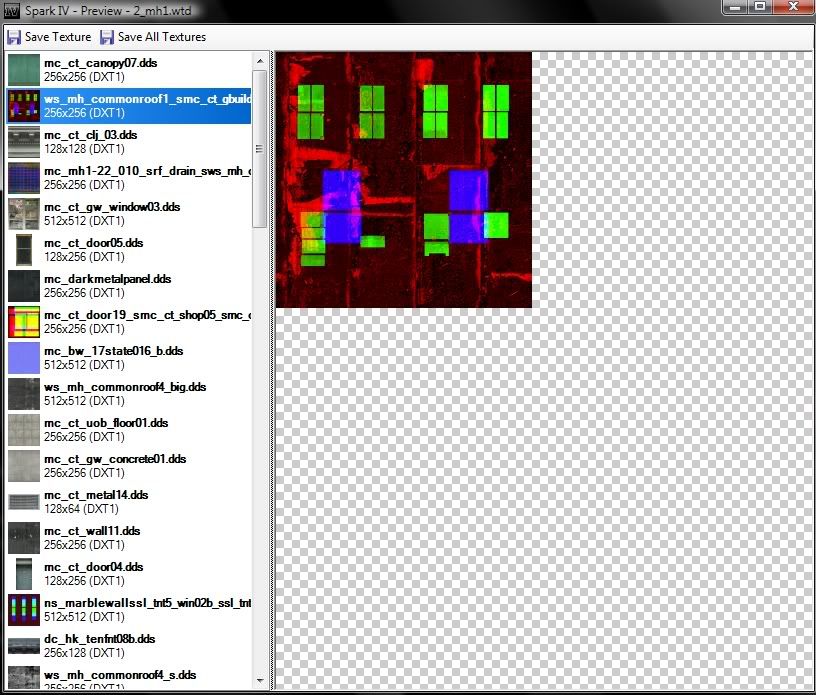Screen dimensions: 816x695
Task: Click the texture list scroll down arrow
Action: pos(260,681)
